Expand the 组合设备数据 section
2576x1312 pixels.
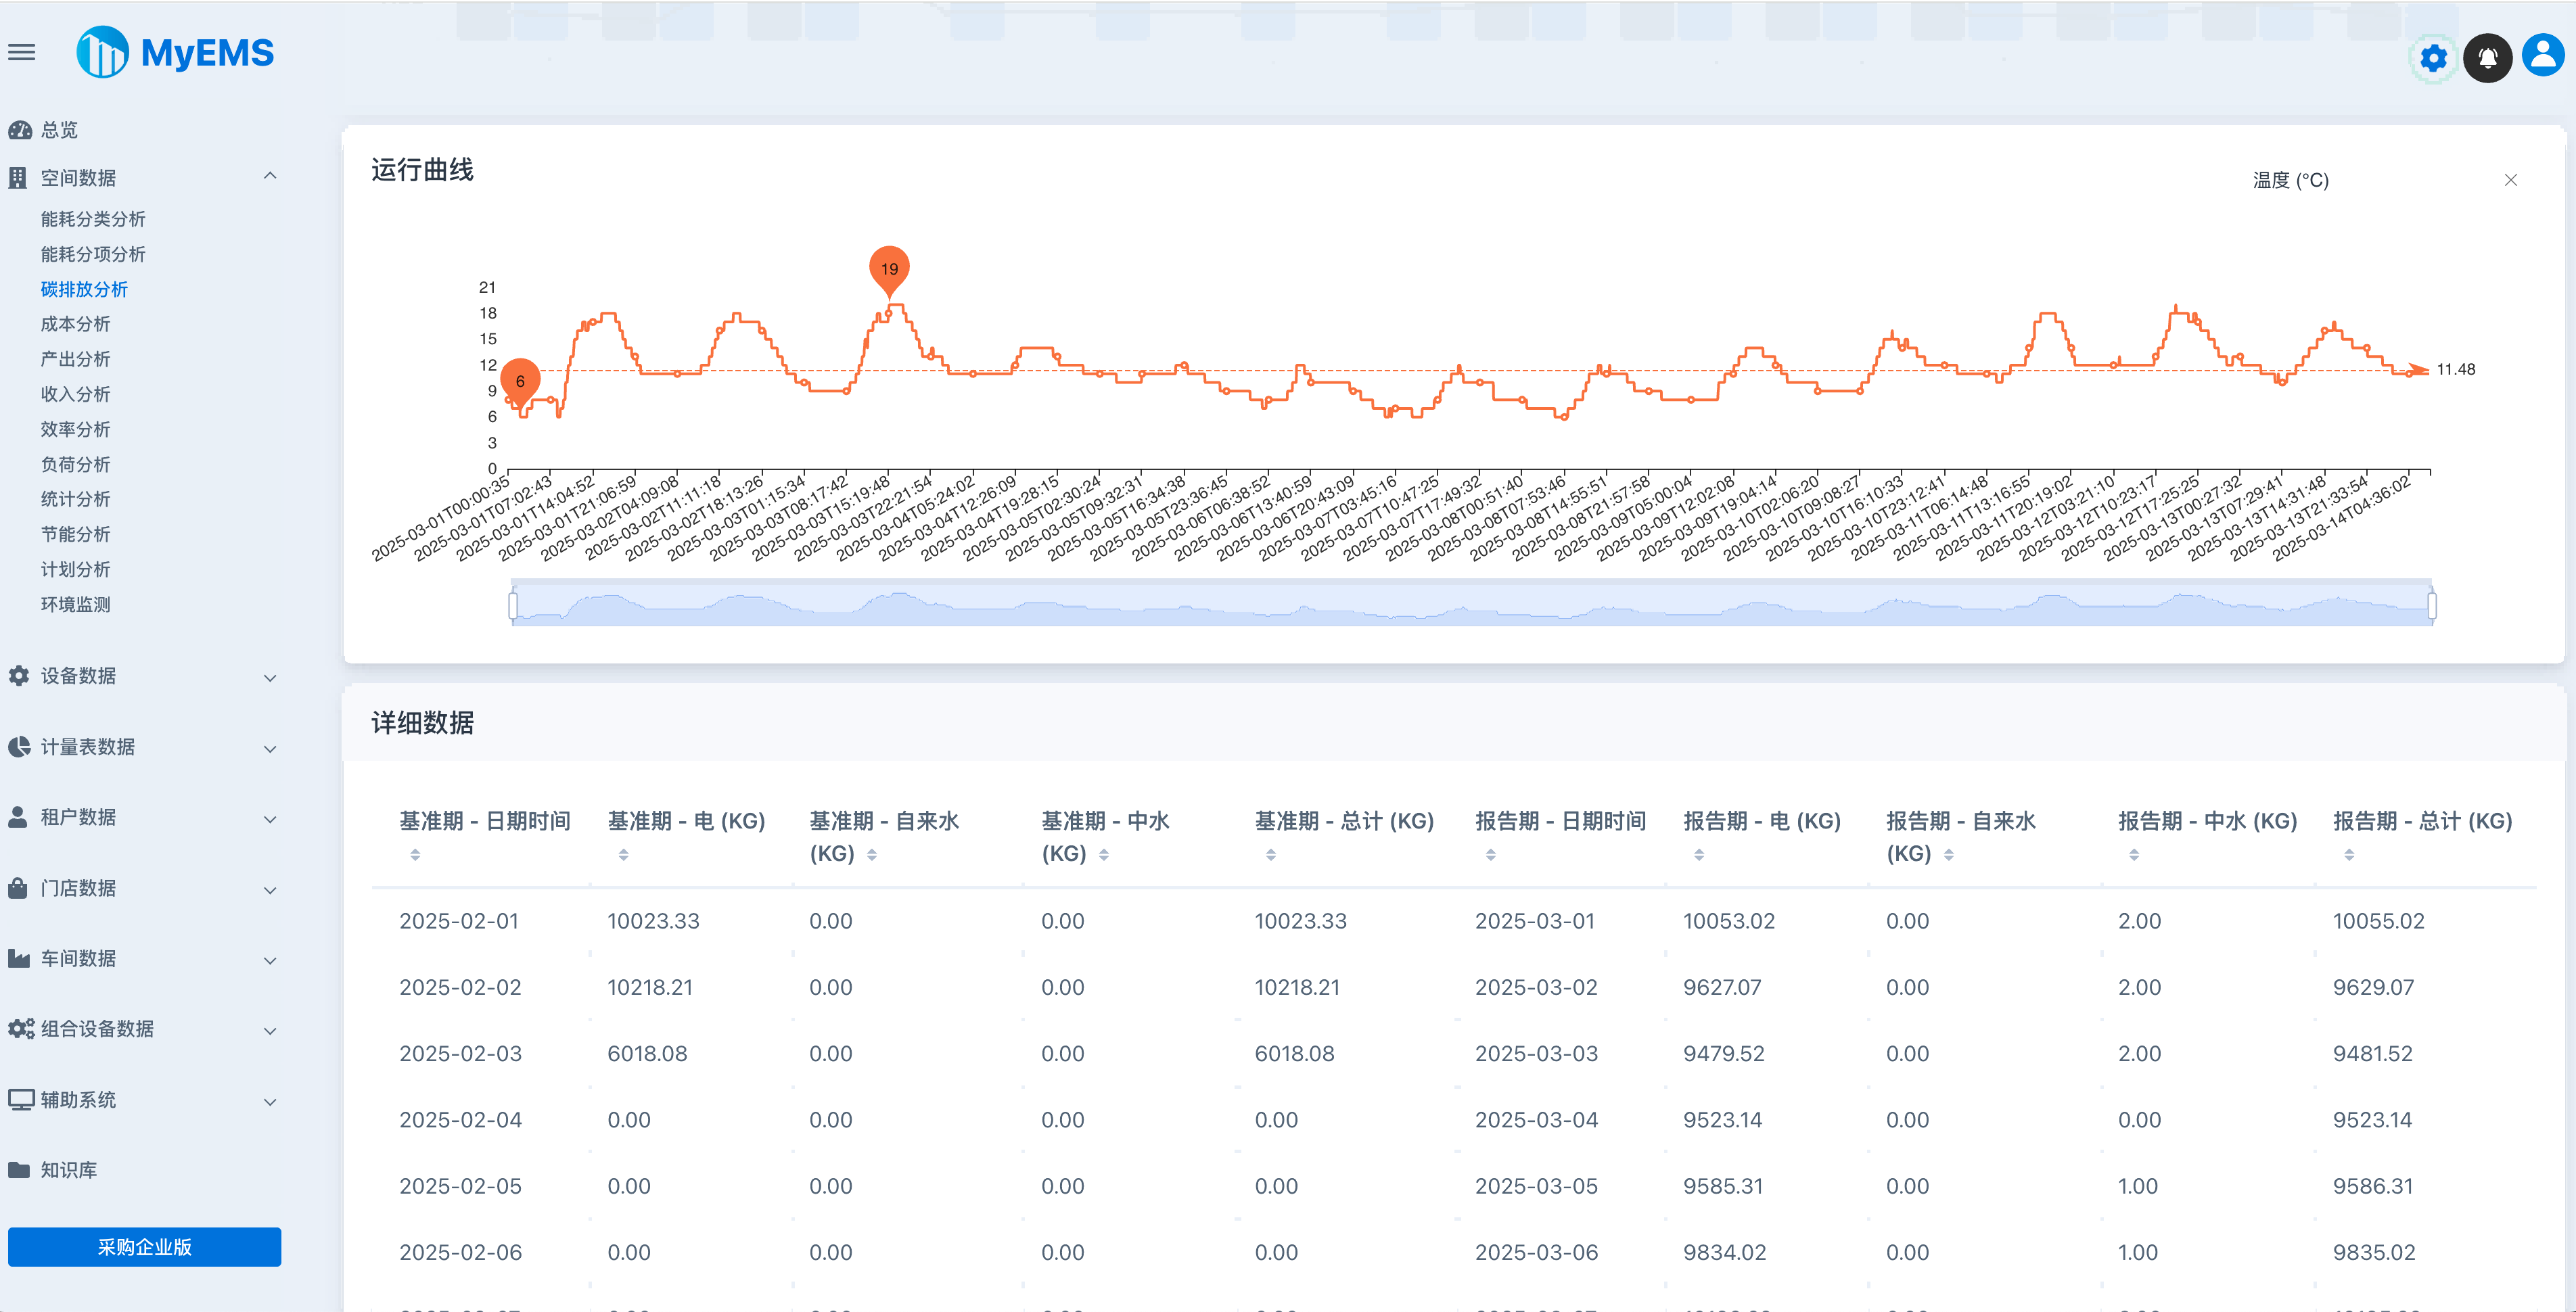(269, 1031)
